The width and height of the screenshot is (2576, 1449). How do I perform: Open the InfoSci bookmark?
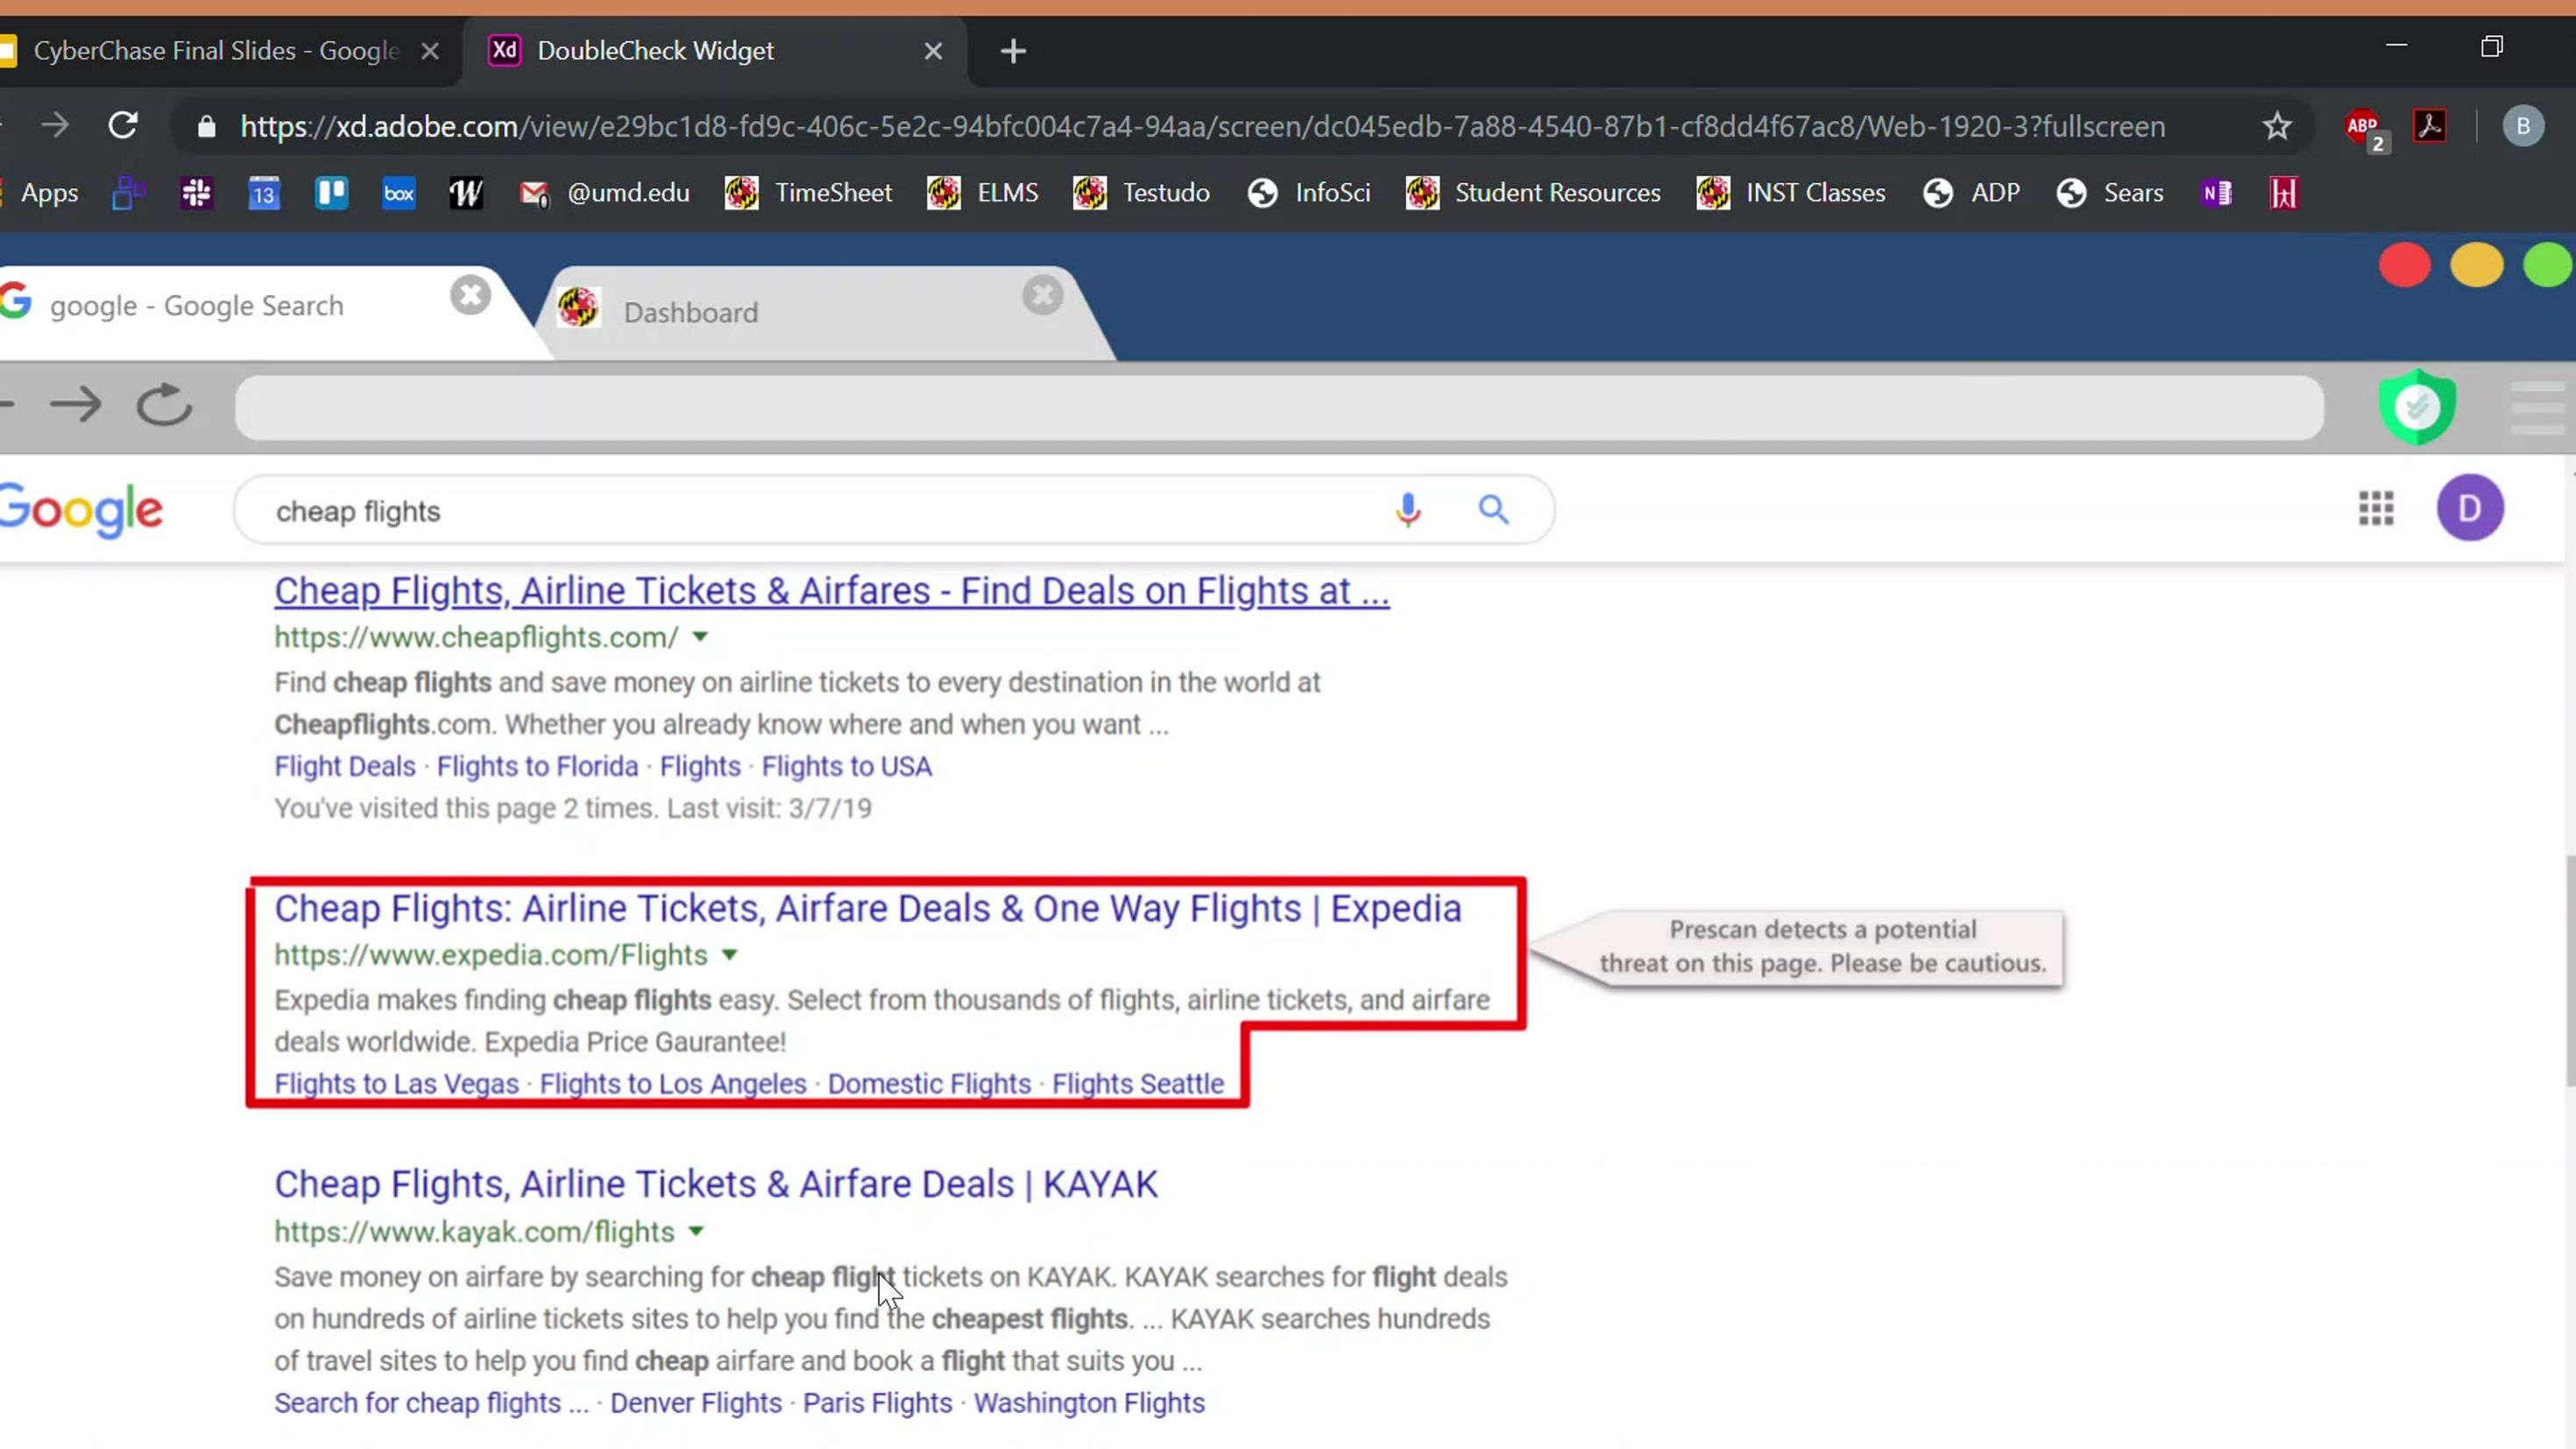[1309, 193]
